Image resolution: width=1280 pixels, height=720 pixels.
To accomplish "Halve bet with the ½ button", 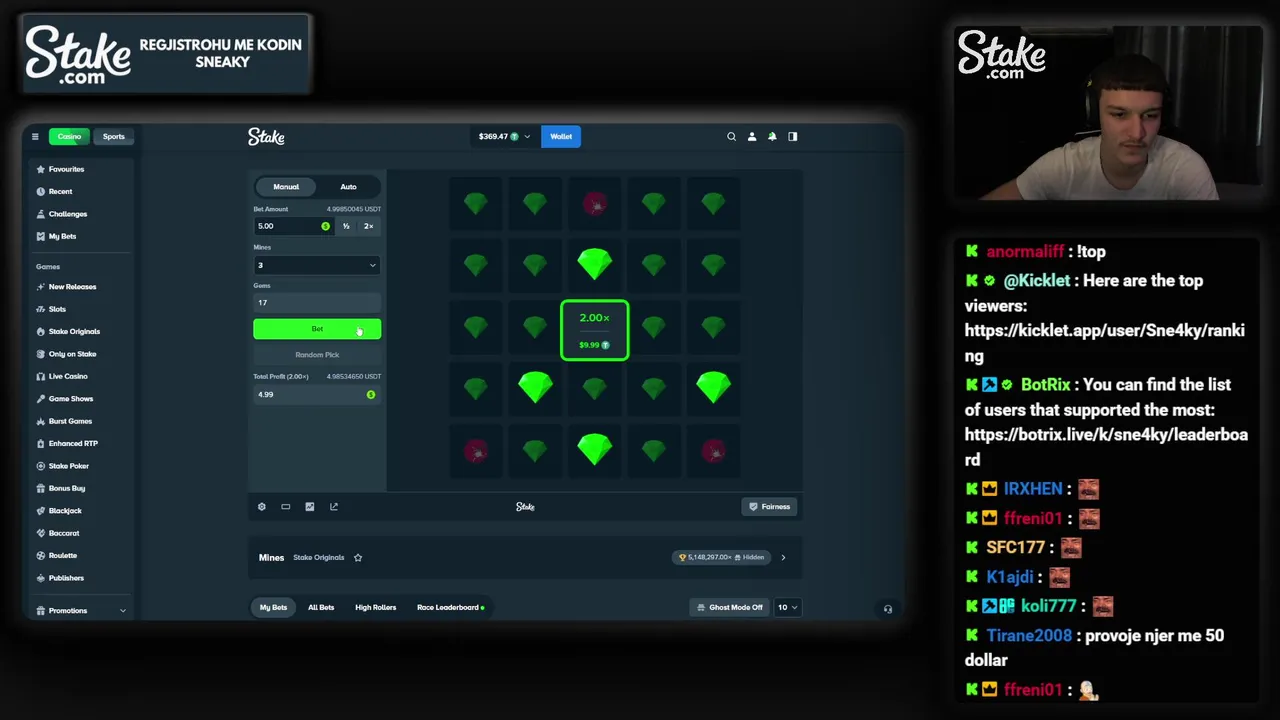I will click(x=346, y=226).
